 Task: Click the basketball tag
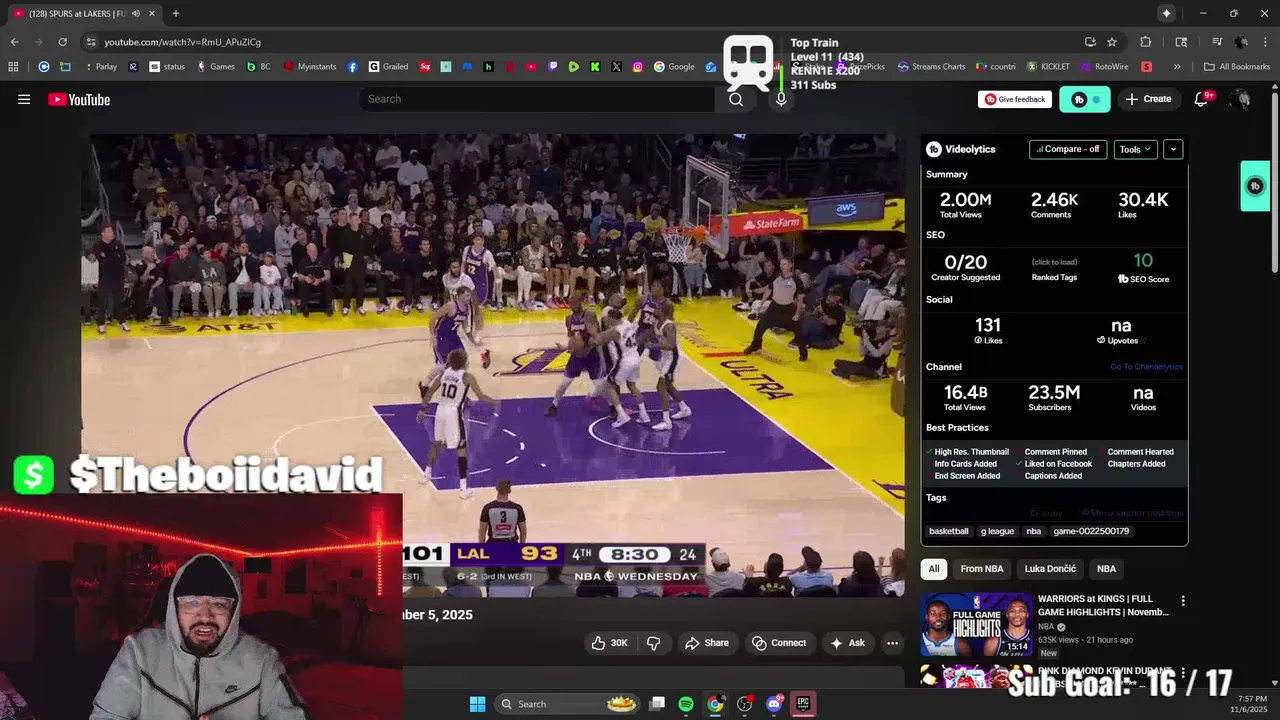tap(949, 531)
